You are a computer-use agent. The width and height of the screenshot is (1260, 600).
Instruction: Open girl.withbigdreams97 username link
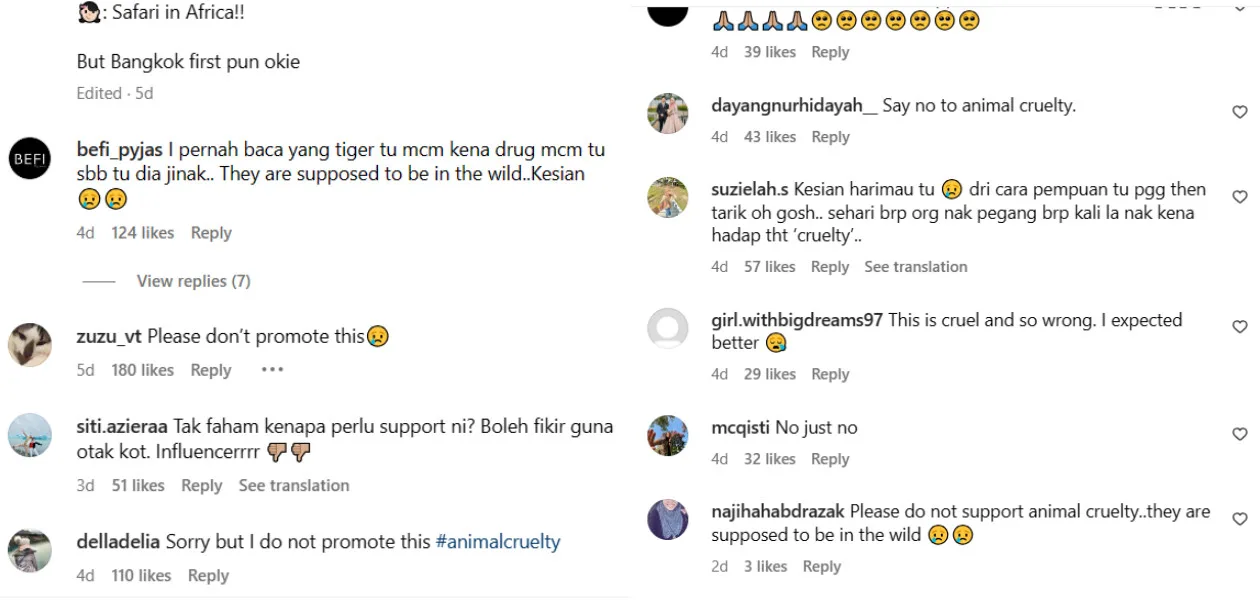coord(797,320)
